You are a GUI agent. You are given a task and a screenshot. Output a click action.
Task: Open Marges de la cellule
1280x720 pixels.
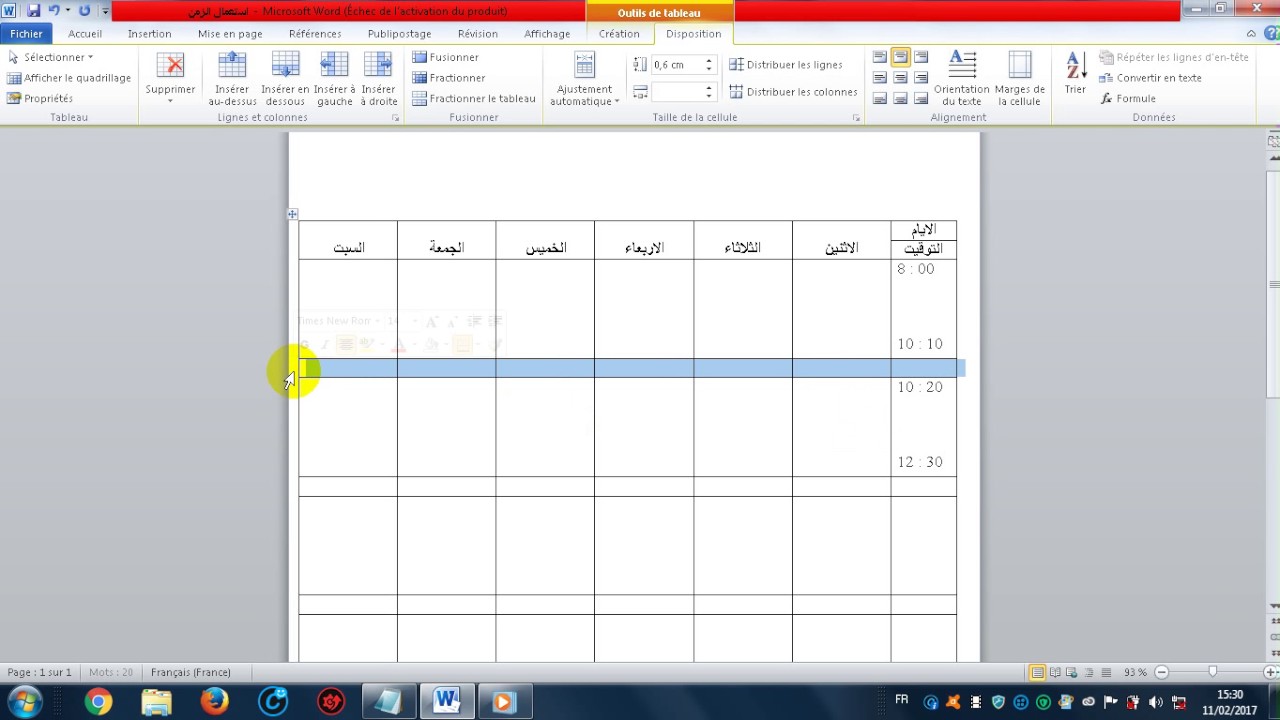pos(1019,79)
